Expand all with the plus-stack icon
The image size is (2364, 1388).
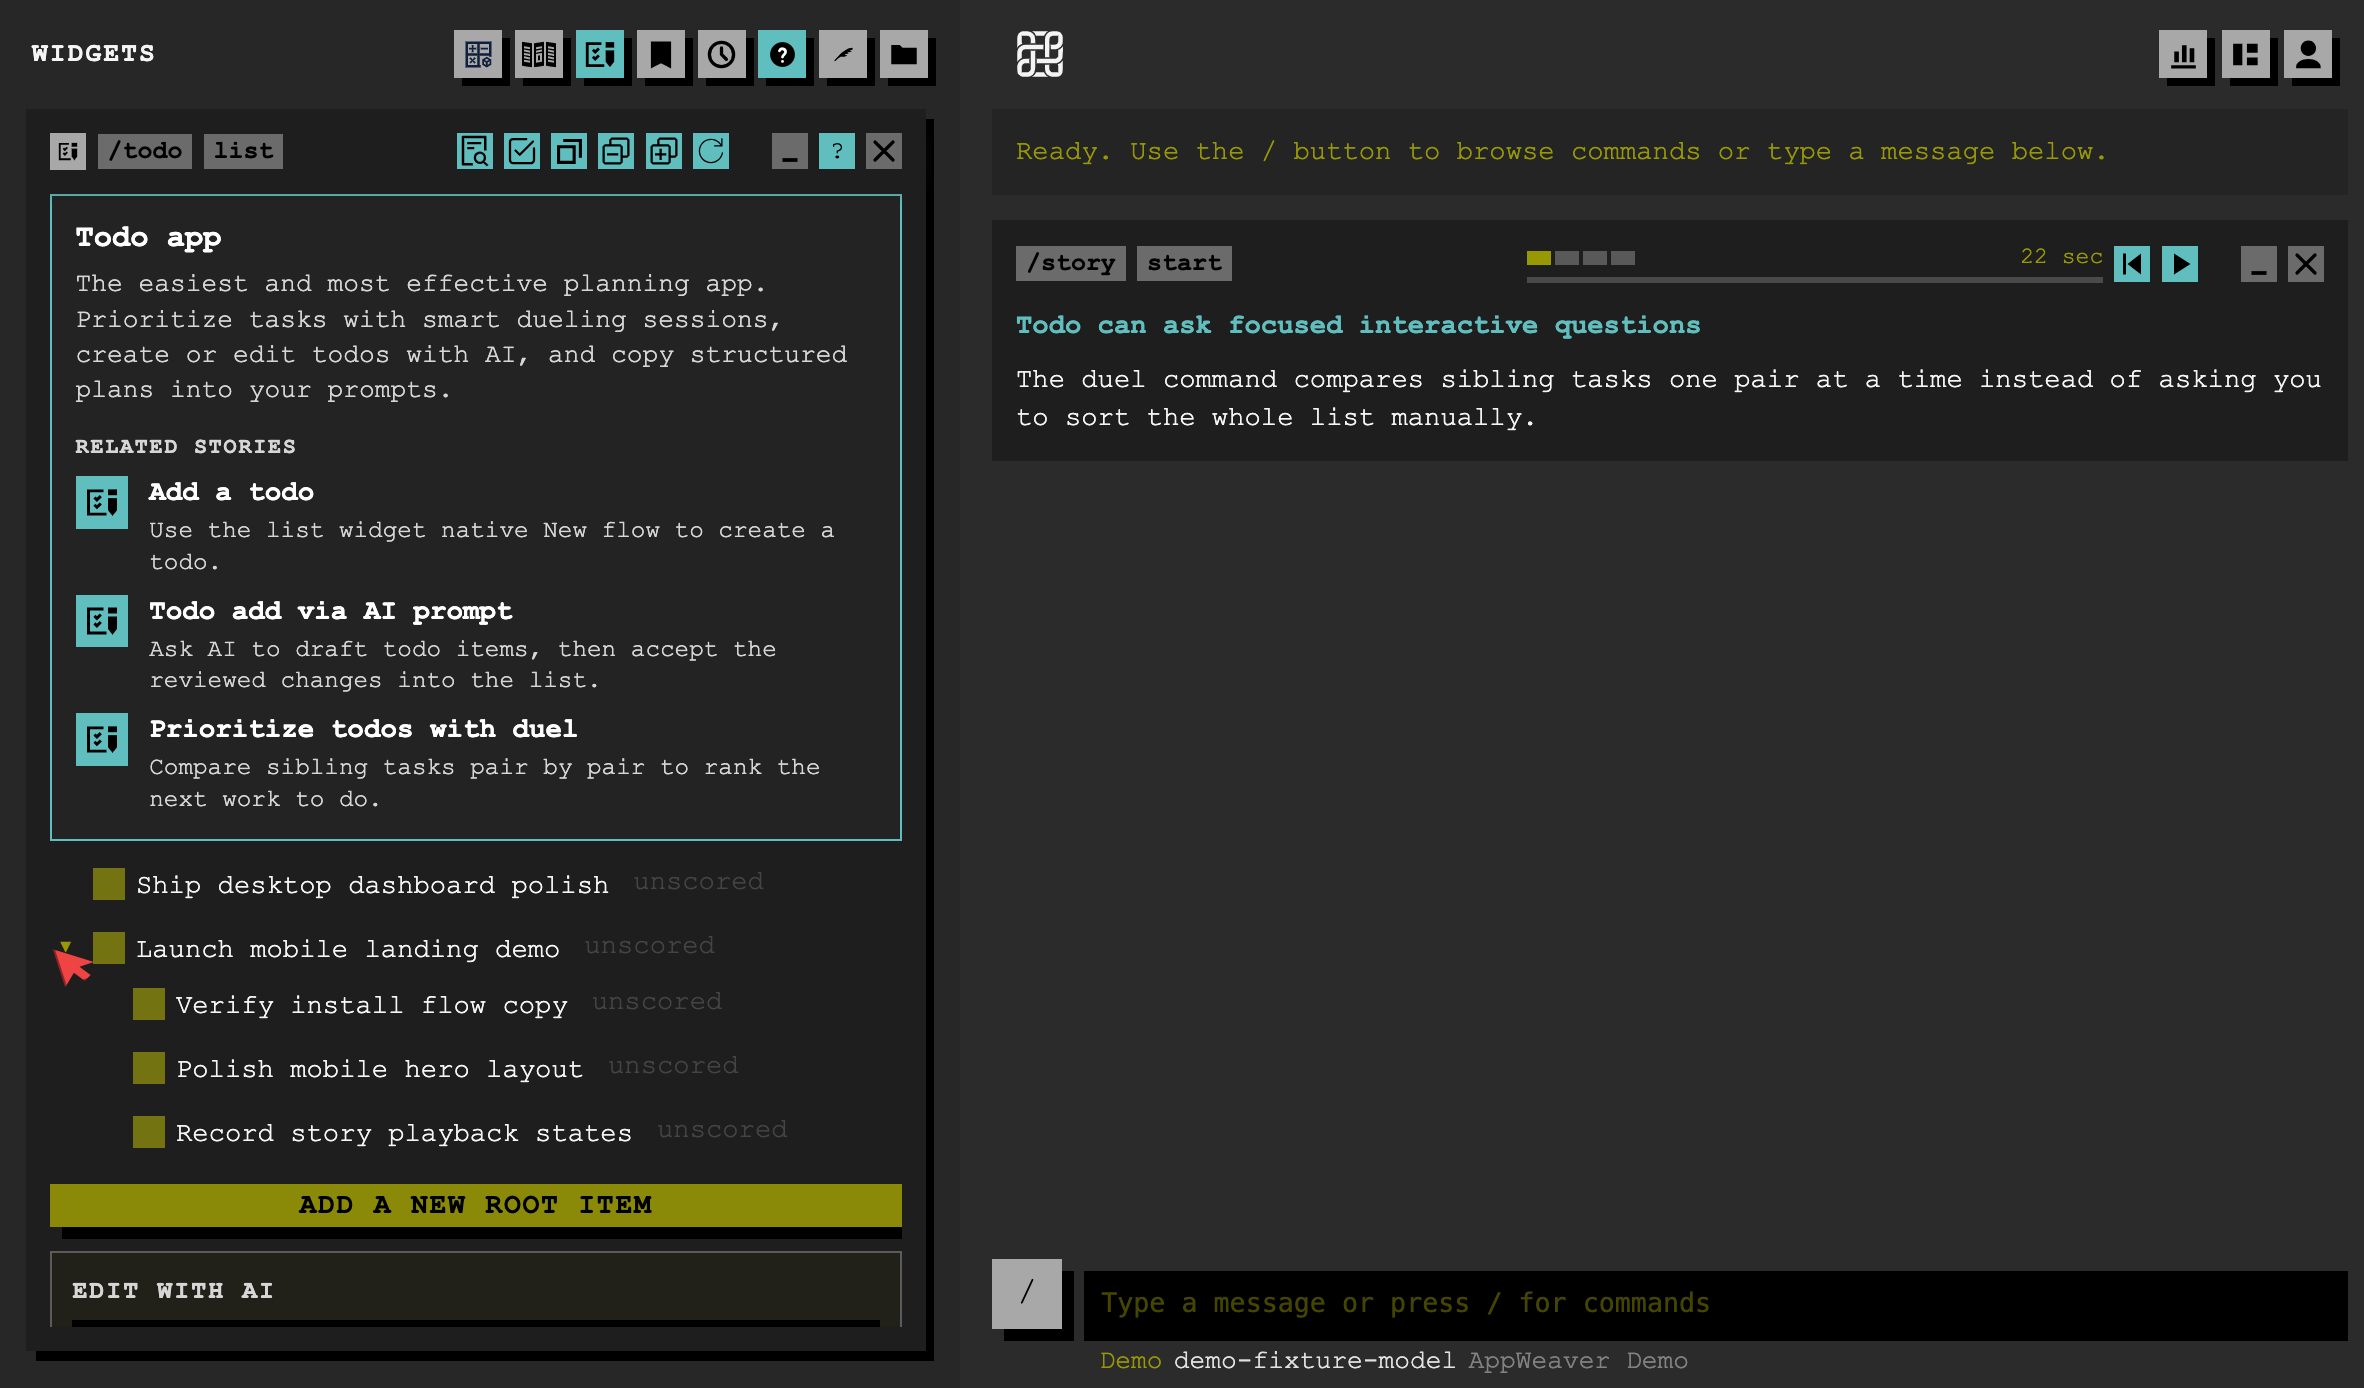click(663, 151)
